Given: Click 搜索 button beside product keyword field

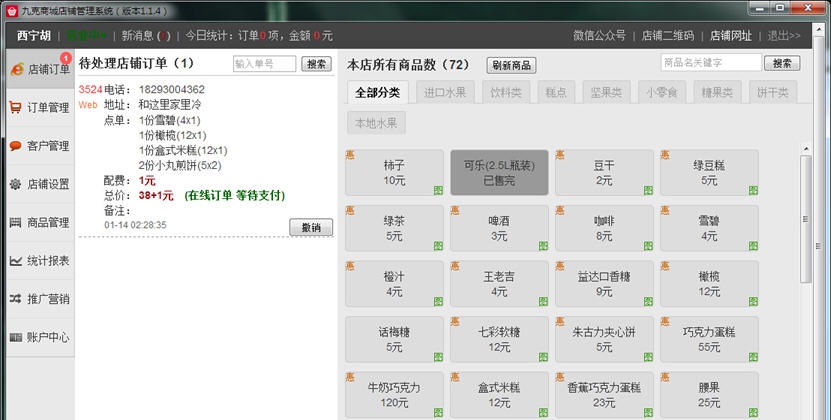Looking at the screenshot, I should [x=782, y=63].
